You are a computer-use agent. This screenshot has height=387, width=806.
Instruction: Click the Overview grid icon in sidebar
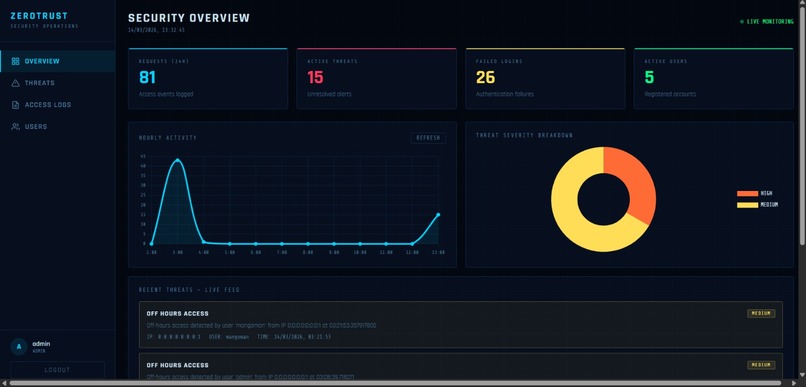(15, 61)
